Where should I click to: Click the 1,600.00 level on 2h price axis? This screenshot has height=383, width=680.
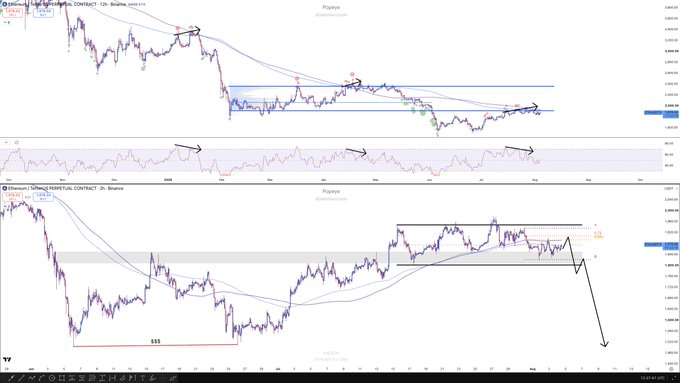671,320
